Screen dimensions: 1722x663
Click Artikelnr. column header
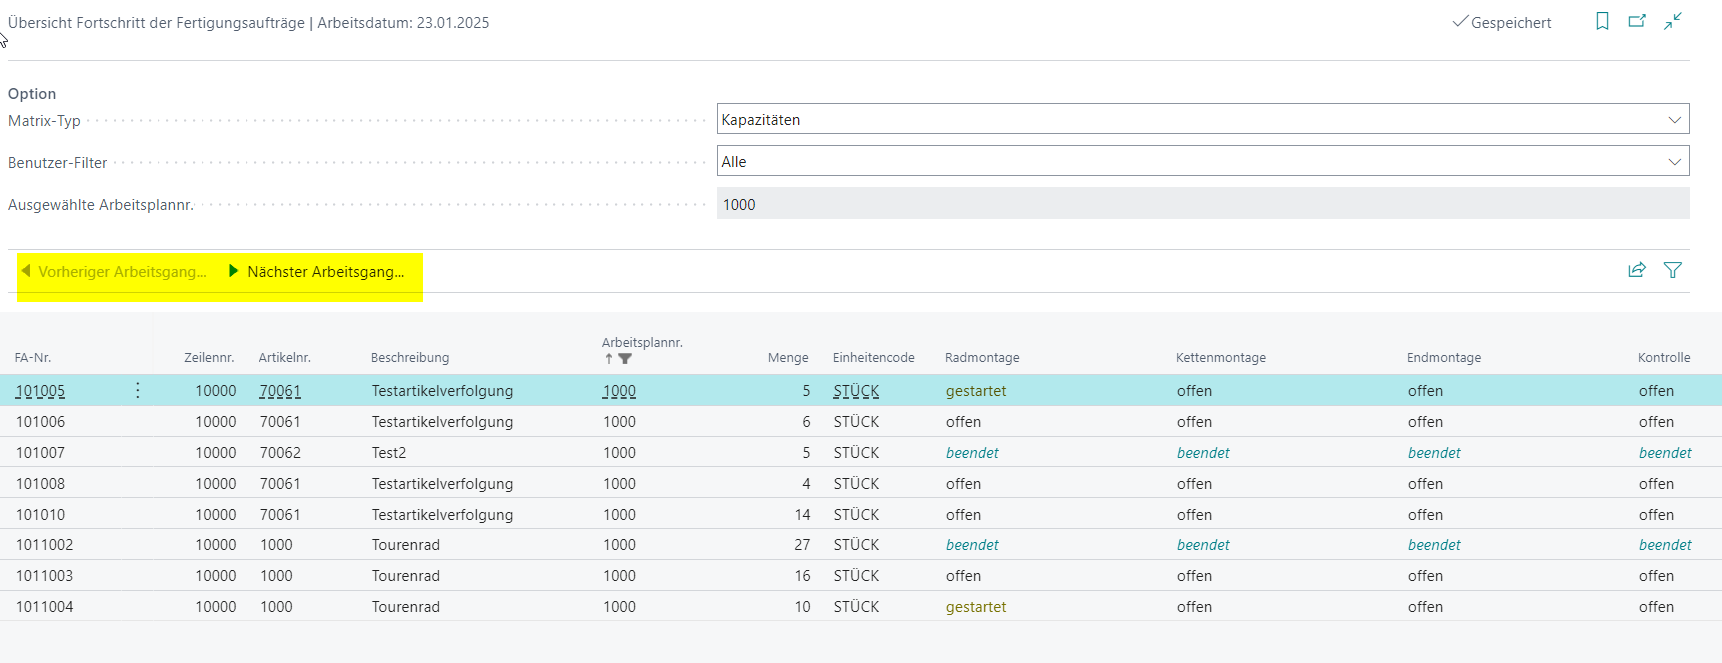point(285,357)
